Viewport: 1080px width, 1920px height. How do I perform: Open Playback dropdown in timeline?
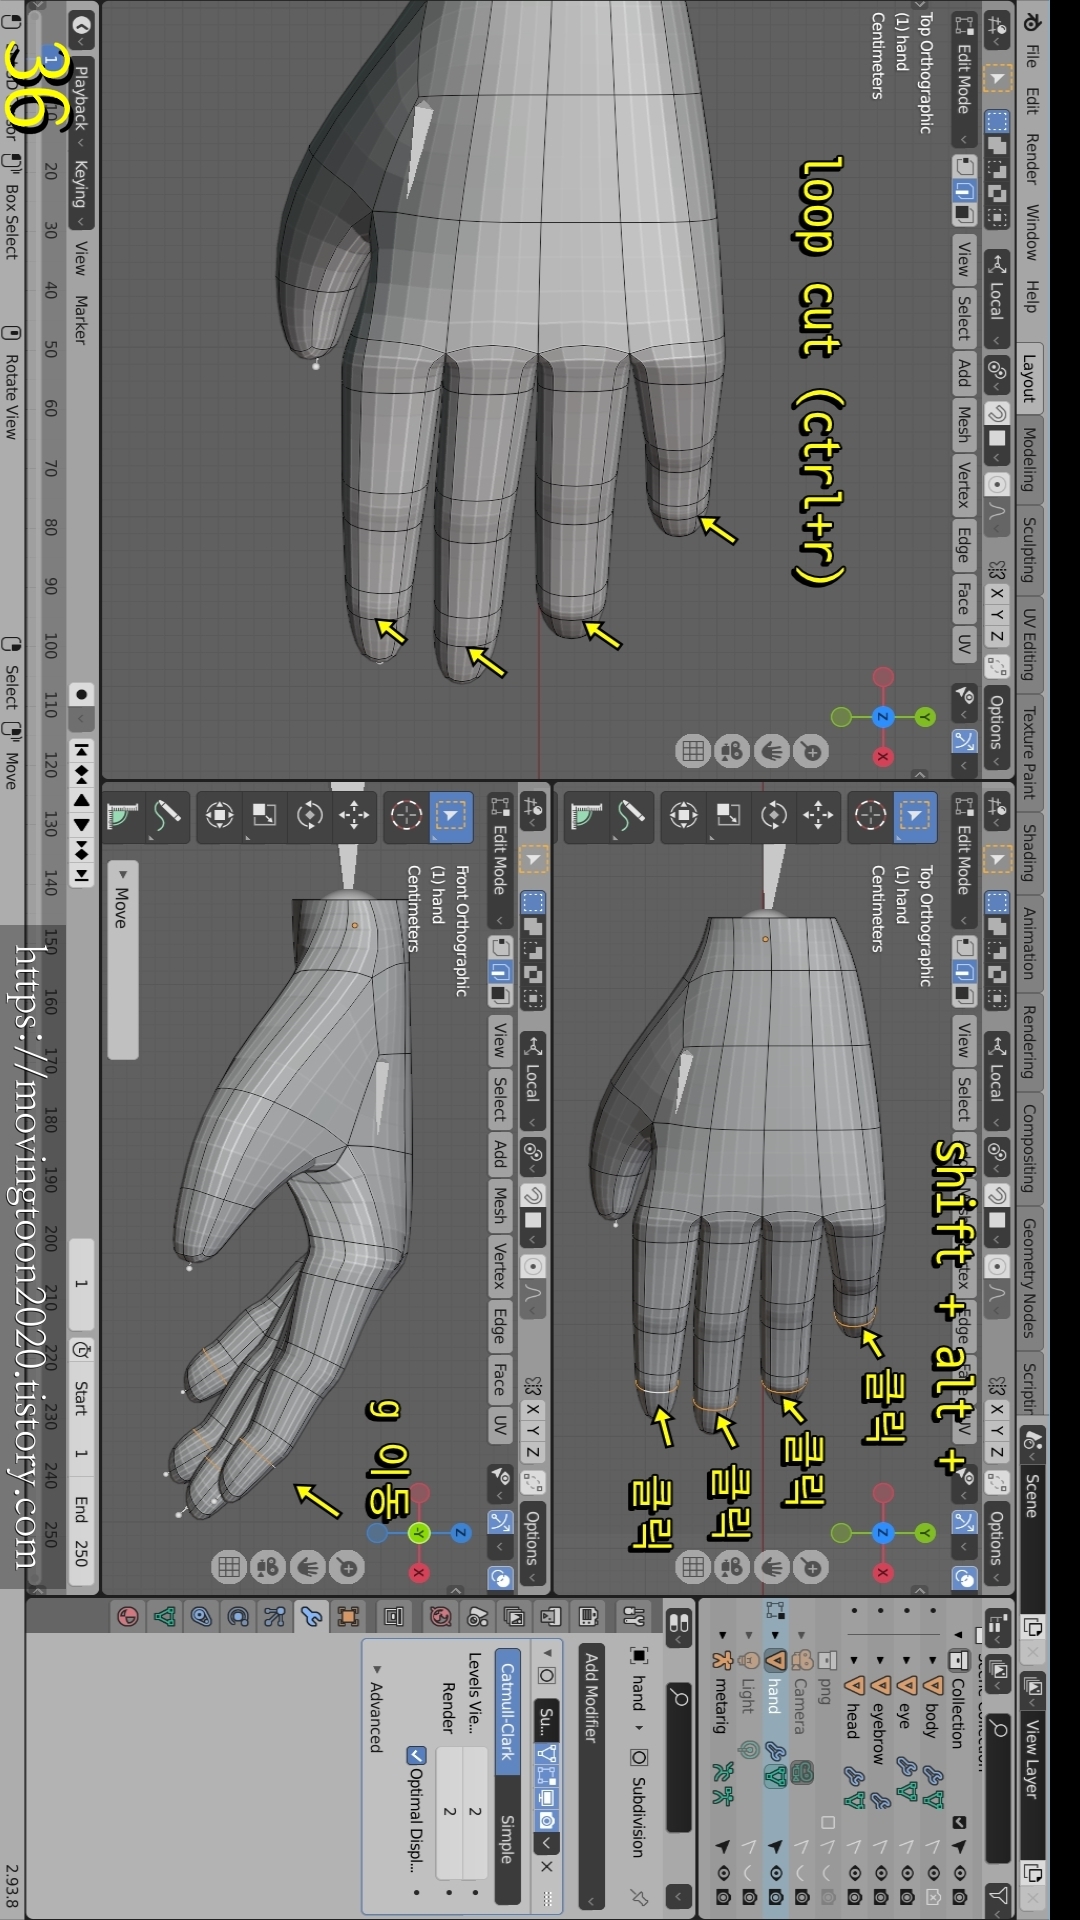click(x=82, y=104)
